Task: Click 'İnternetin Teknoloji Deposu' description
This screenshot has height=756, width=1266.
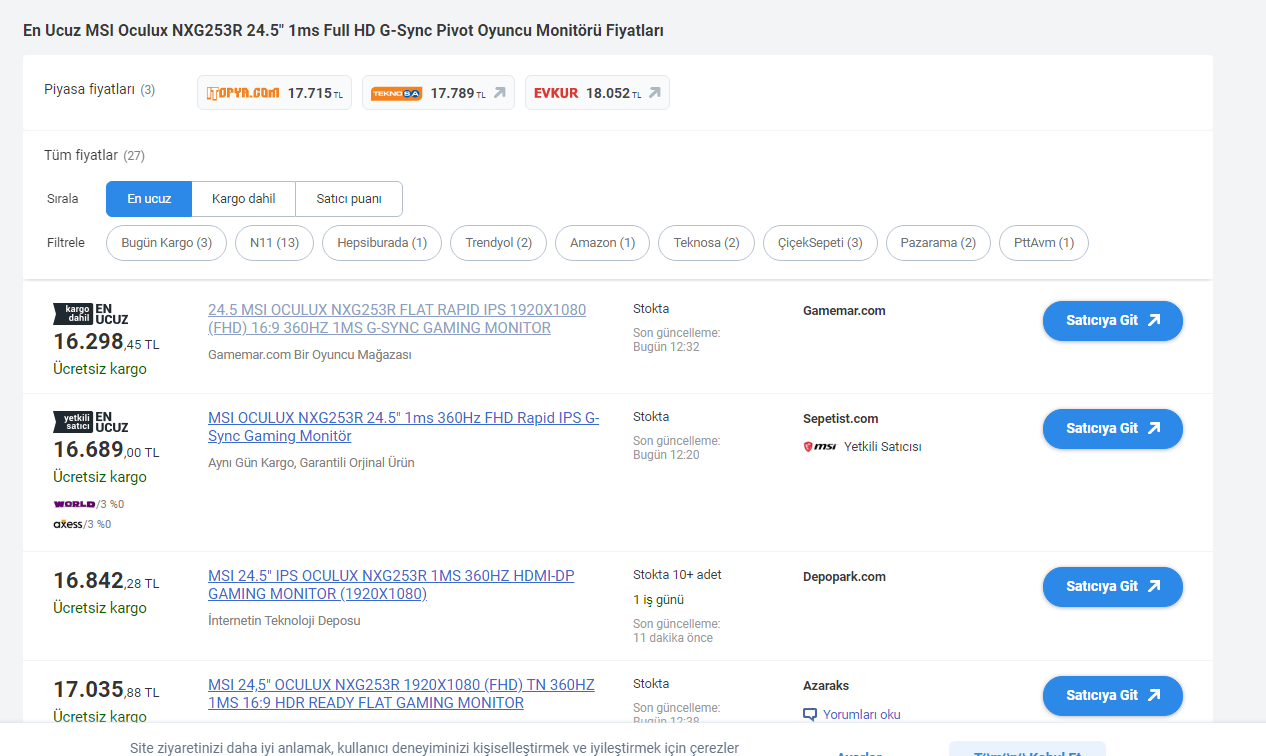Action: pyautogui.click(x=284, y=621)
